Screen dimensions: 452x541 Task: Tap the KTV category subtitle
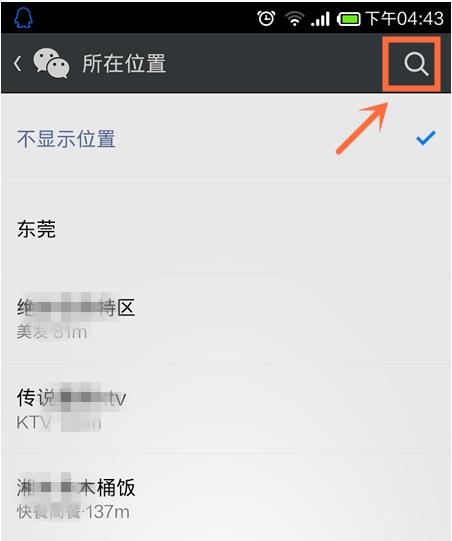(34, 422)
